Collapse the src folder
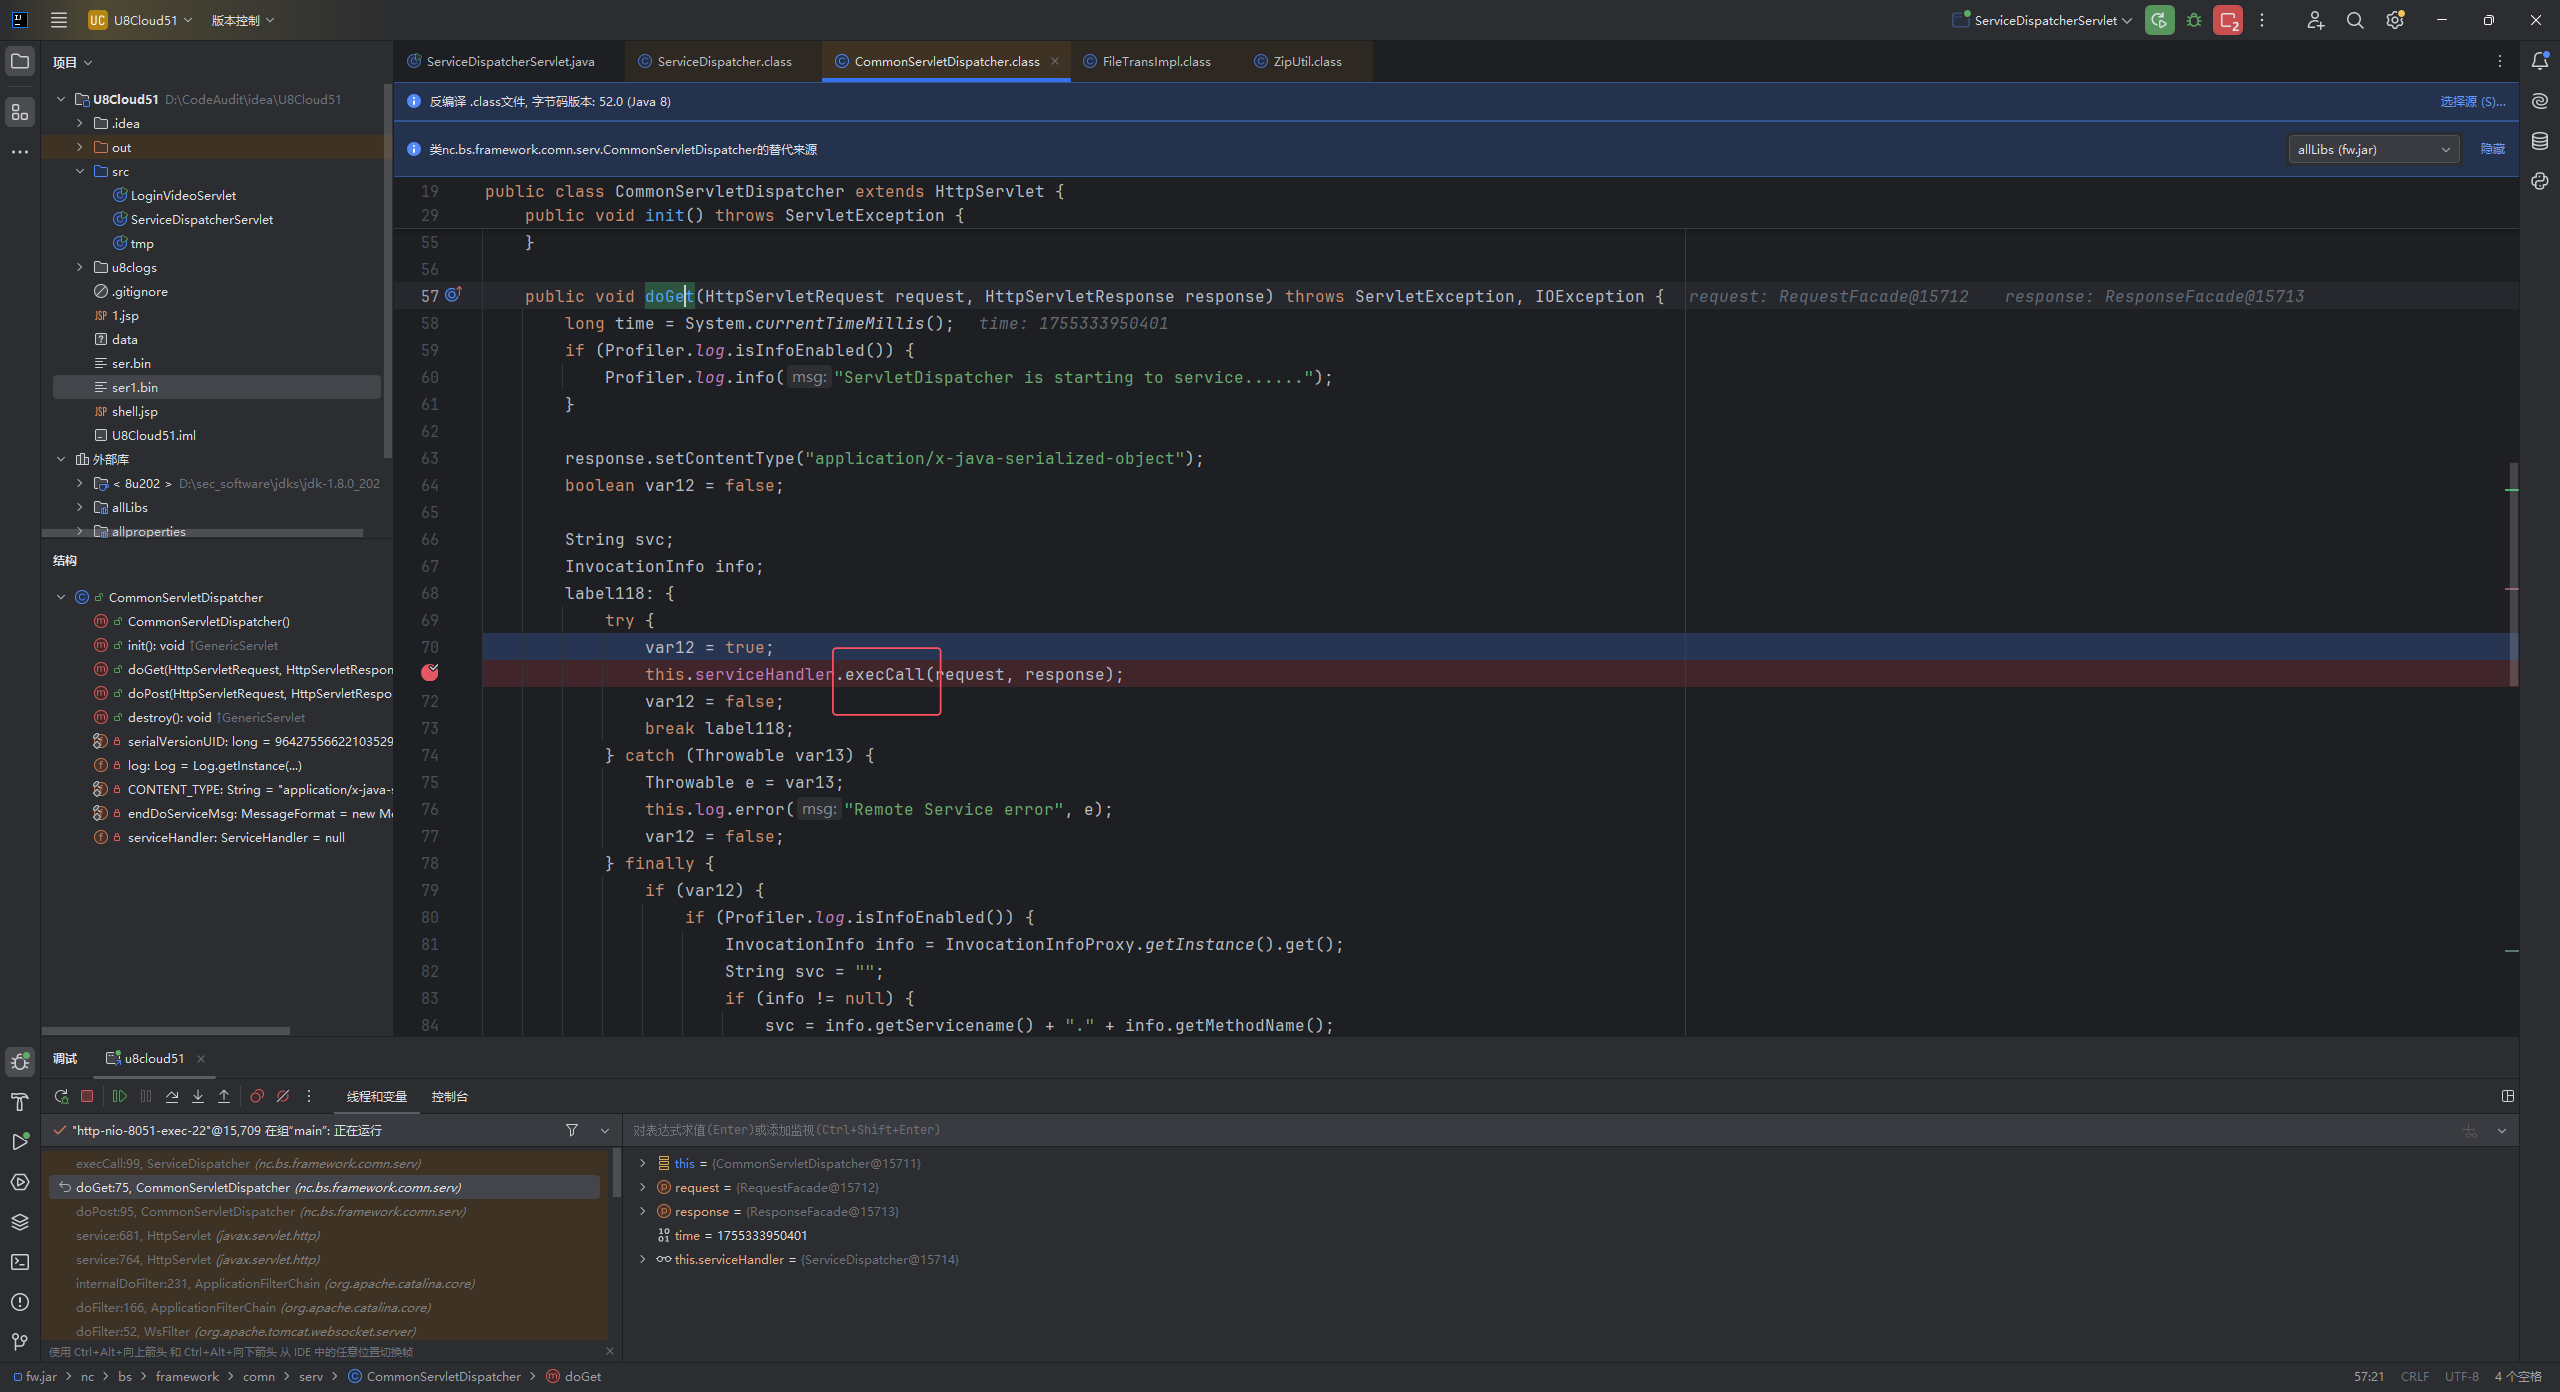Screen dimensions: 2560x1392 coord(80,171)
